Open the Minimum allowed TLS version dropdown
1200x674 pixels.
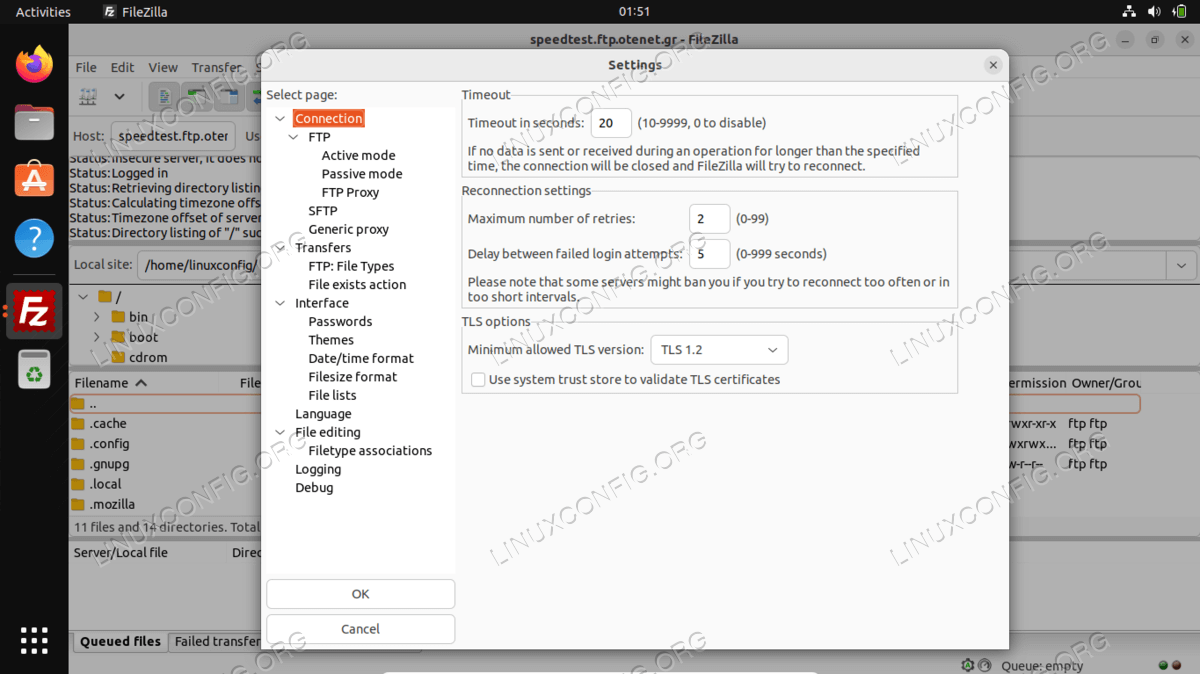pyautogui.click(x=719, y=350)
